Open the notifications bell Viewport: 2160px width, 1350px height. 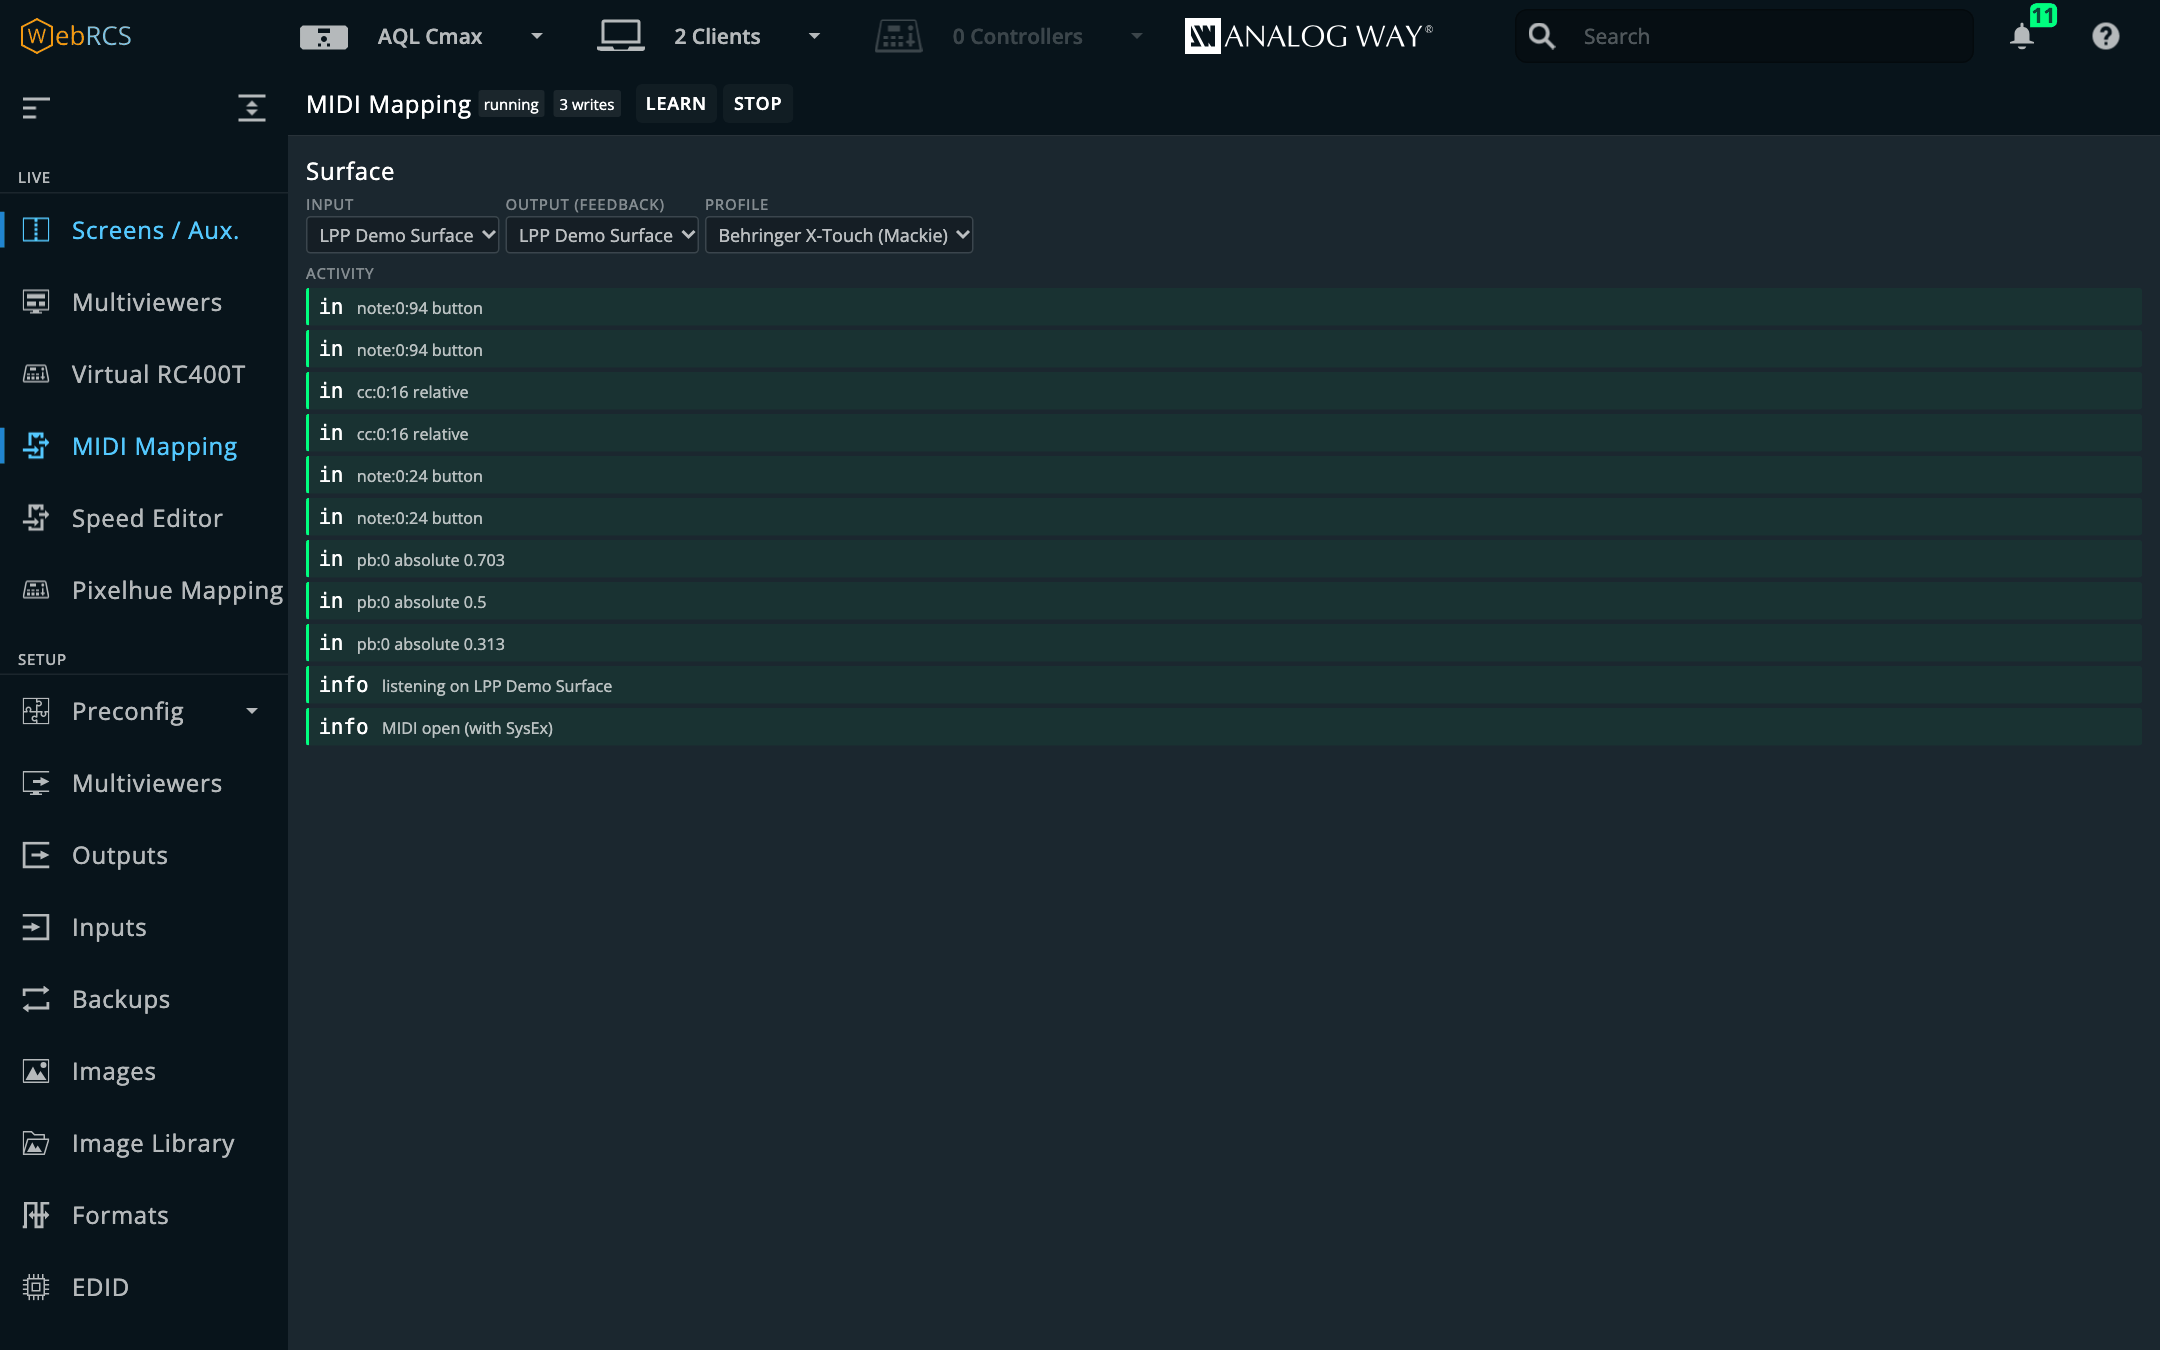(x=2022, y=36)
